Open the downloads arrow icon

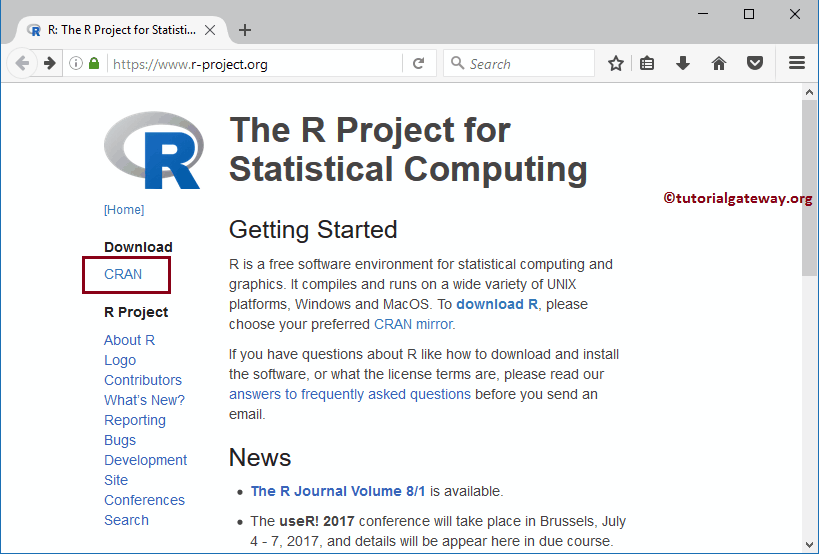point(683,64)
